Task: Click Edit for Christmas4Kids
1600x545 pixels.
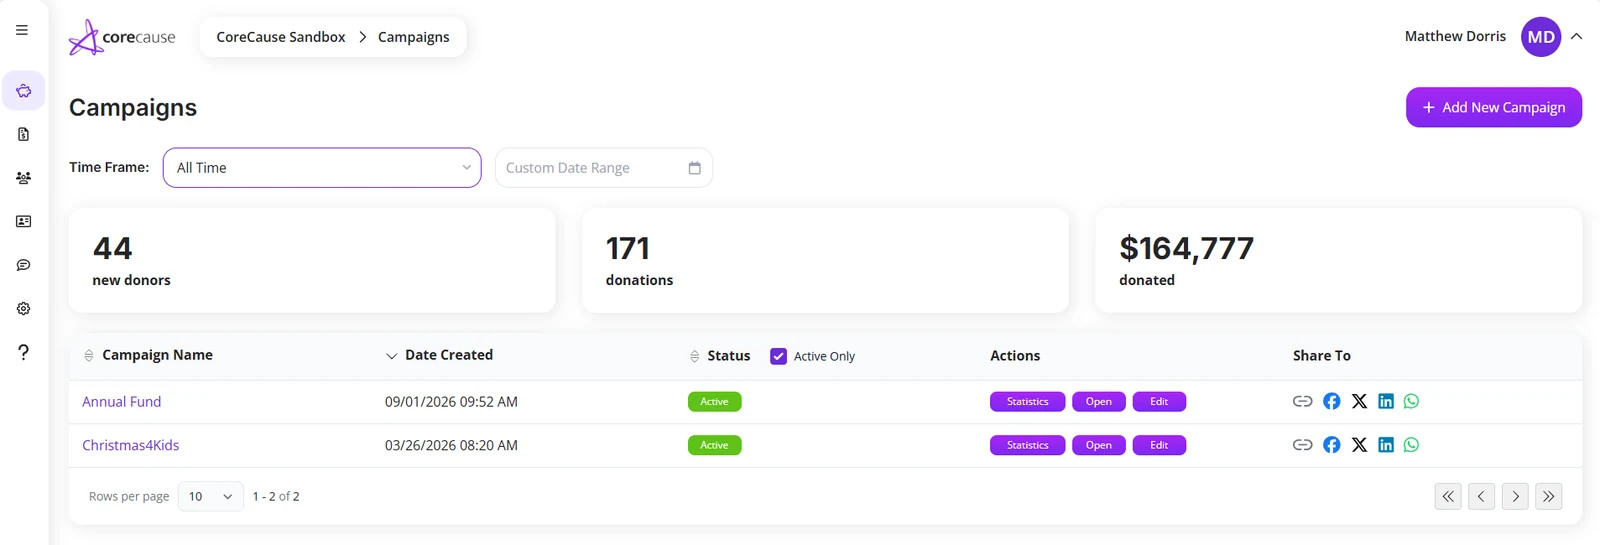Action: coord(1159,445)
